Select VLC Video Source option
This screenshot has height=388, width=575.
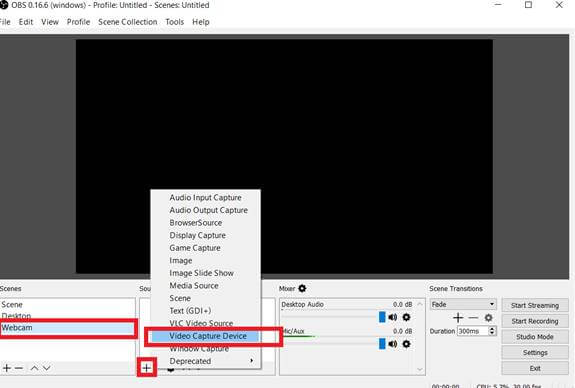pyautogui.click(x=205, y=323)
